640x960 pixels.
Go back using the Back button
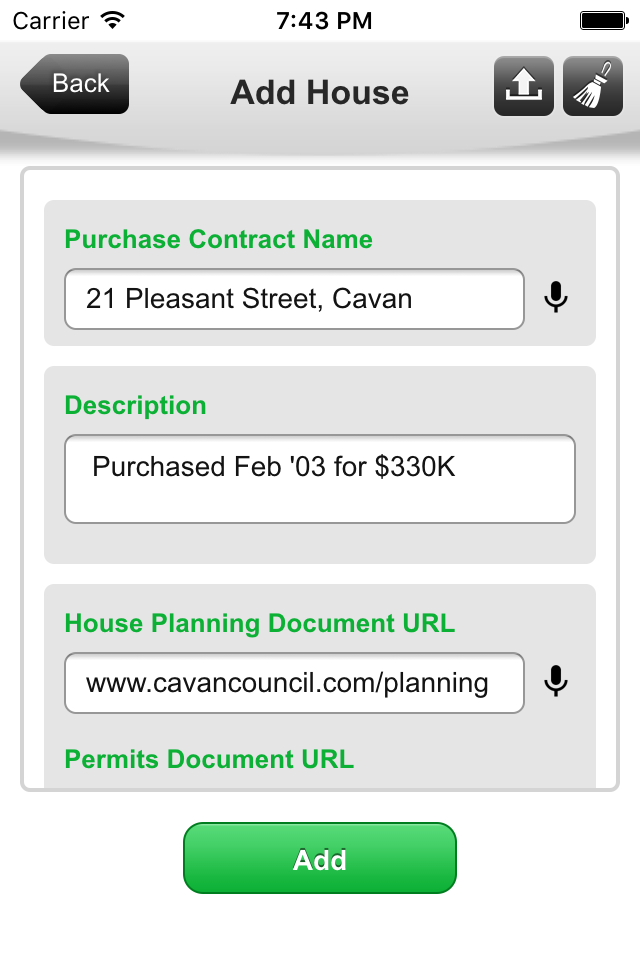pyautogui.click(x=74, y=84)
